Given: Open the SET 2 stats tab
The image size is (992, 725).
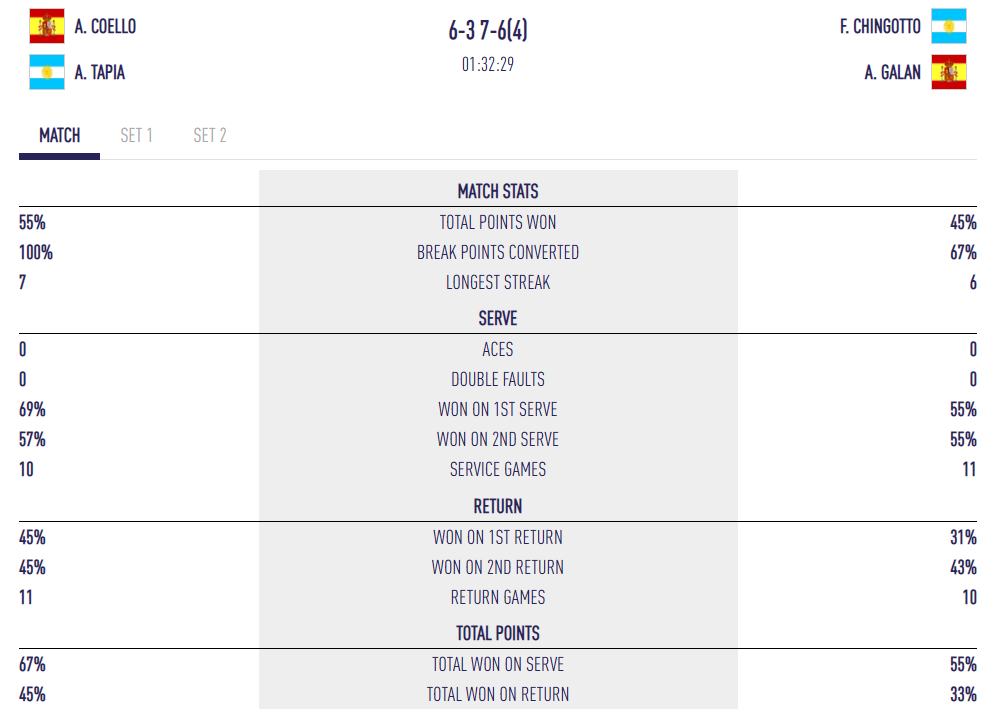Looking at the screenshot, I should (x=210, y=135).
